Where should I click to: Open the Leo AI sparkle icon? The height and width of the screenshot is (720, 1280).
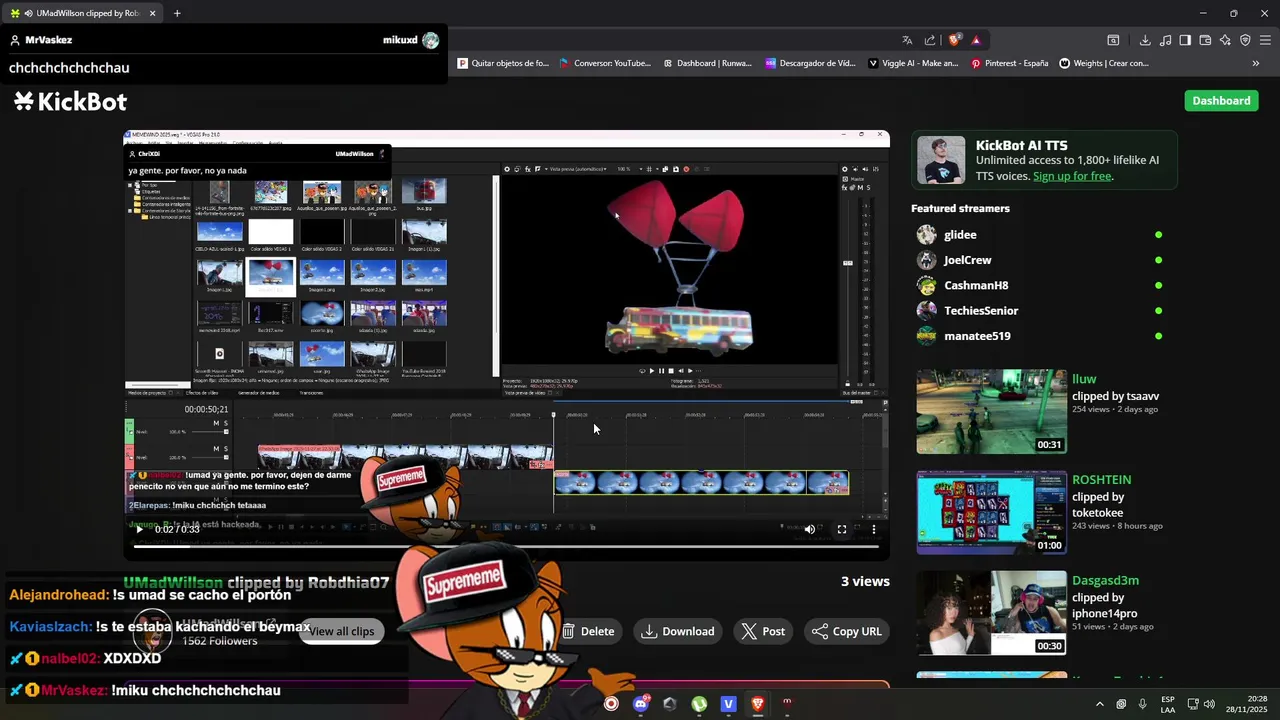click(x=1225, y=40)
